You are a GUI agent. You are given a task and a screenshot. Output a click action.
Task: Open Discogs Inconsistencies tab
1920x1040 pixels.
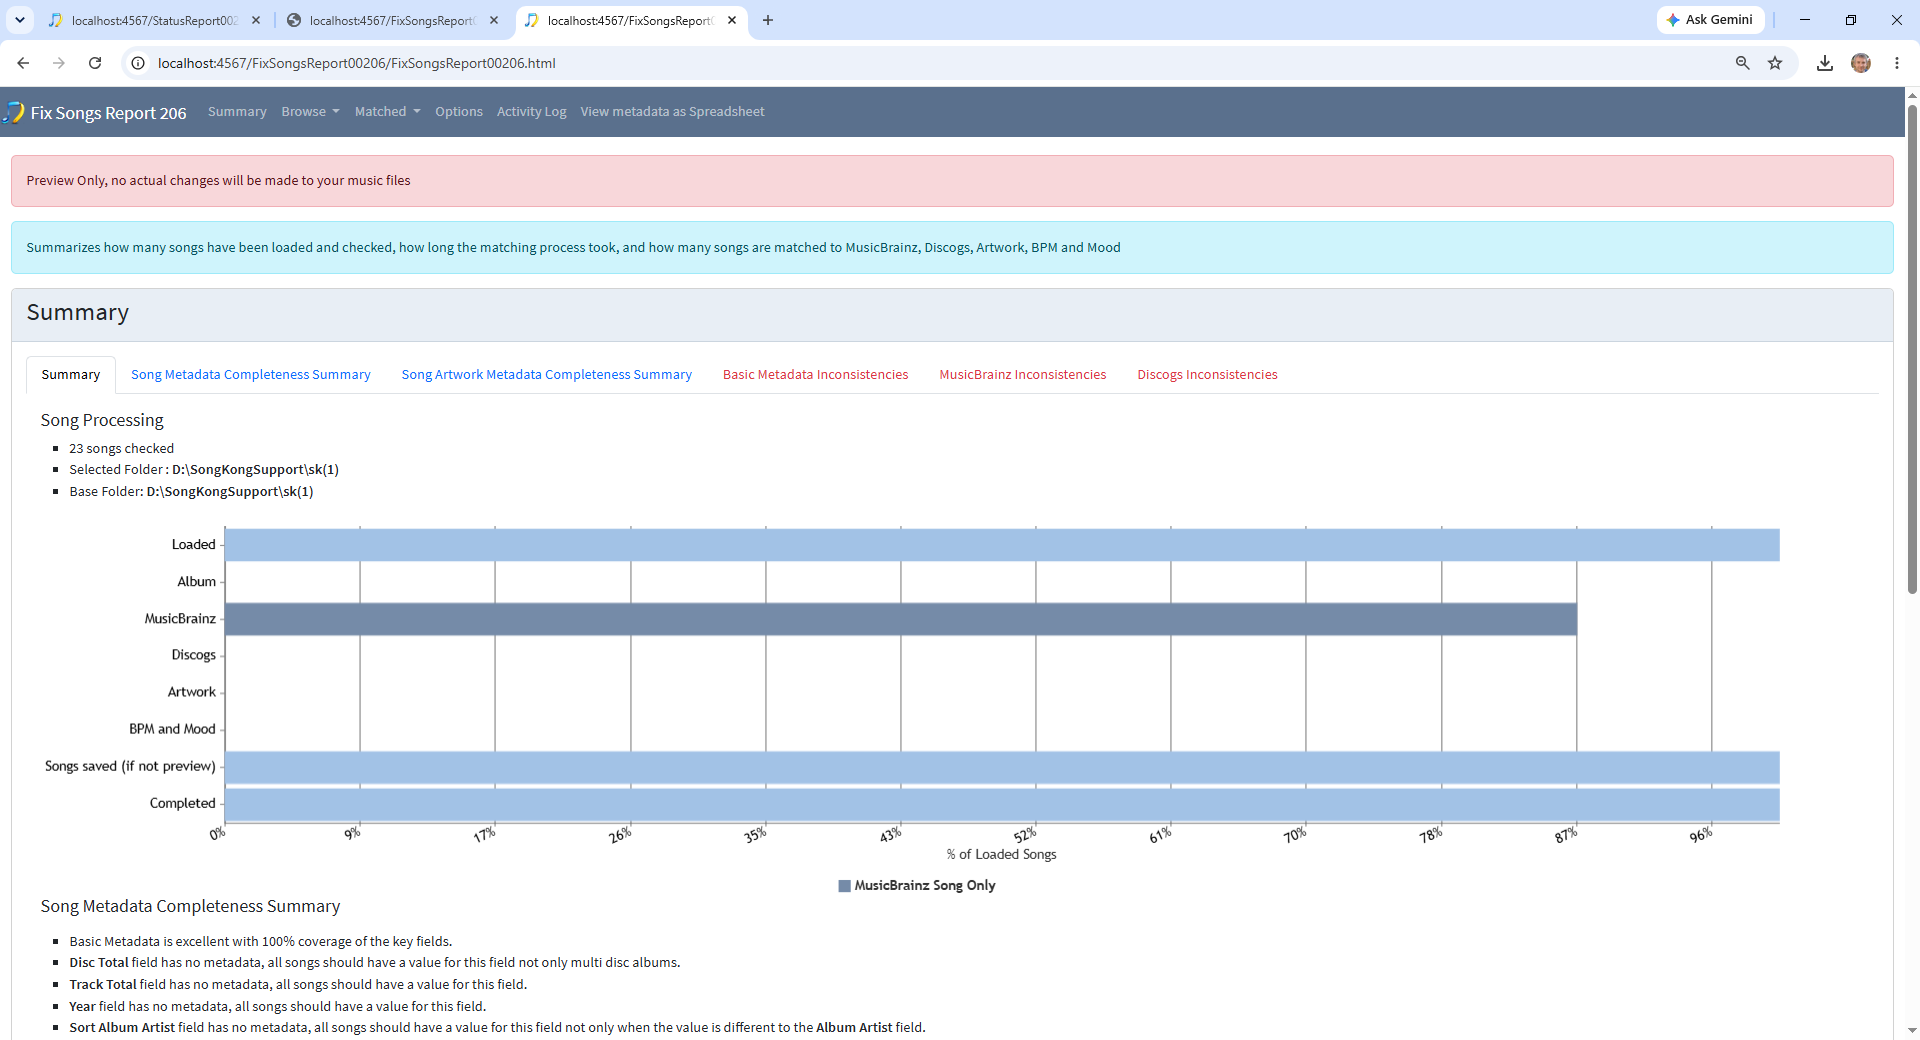pos(1207,375)
